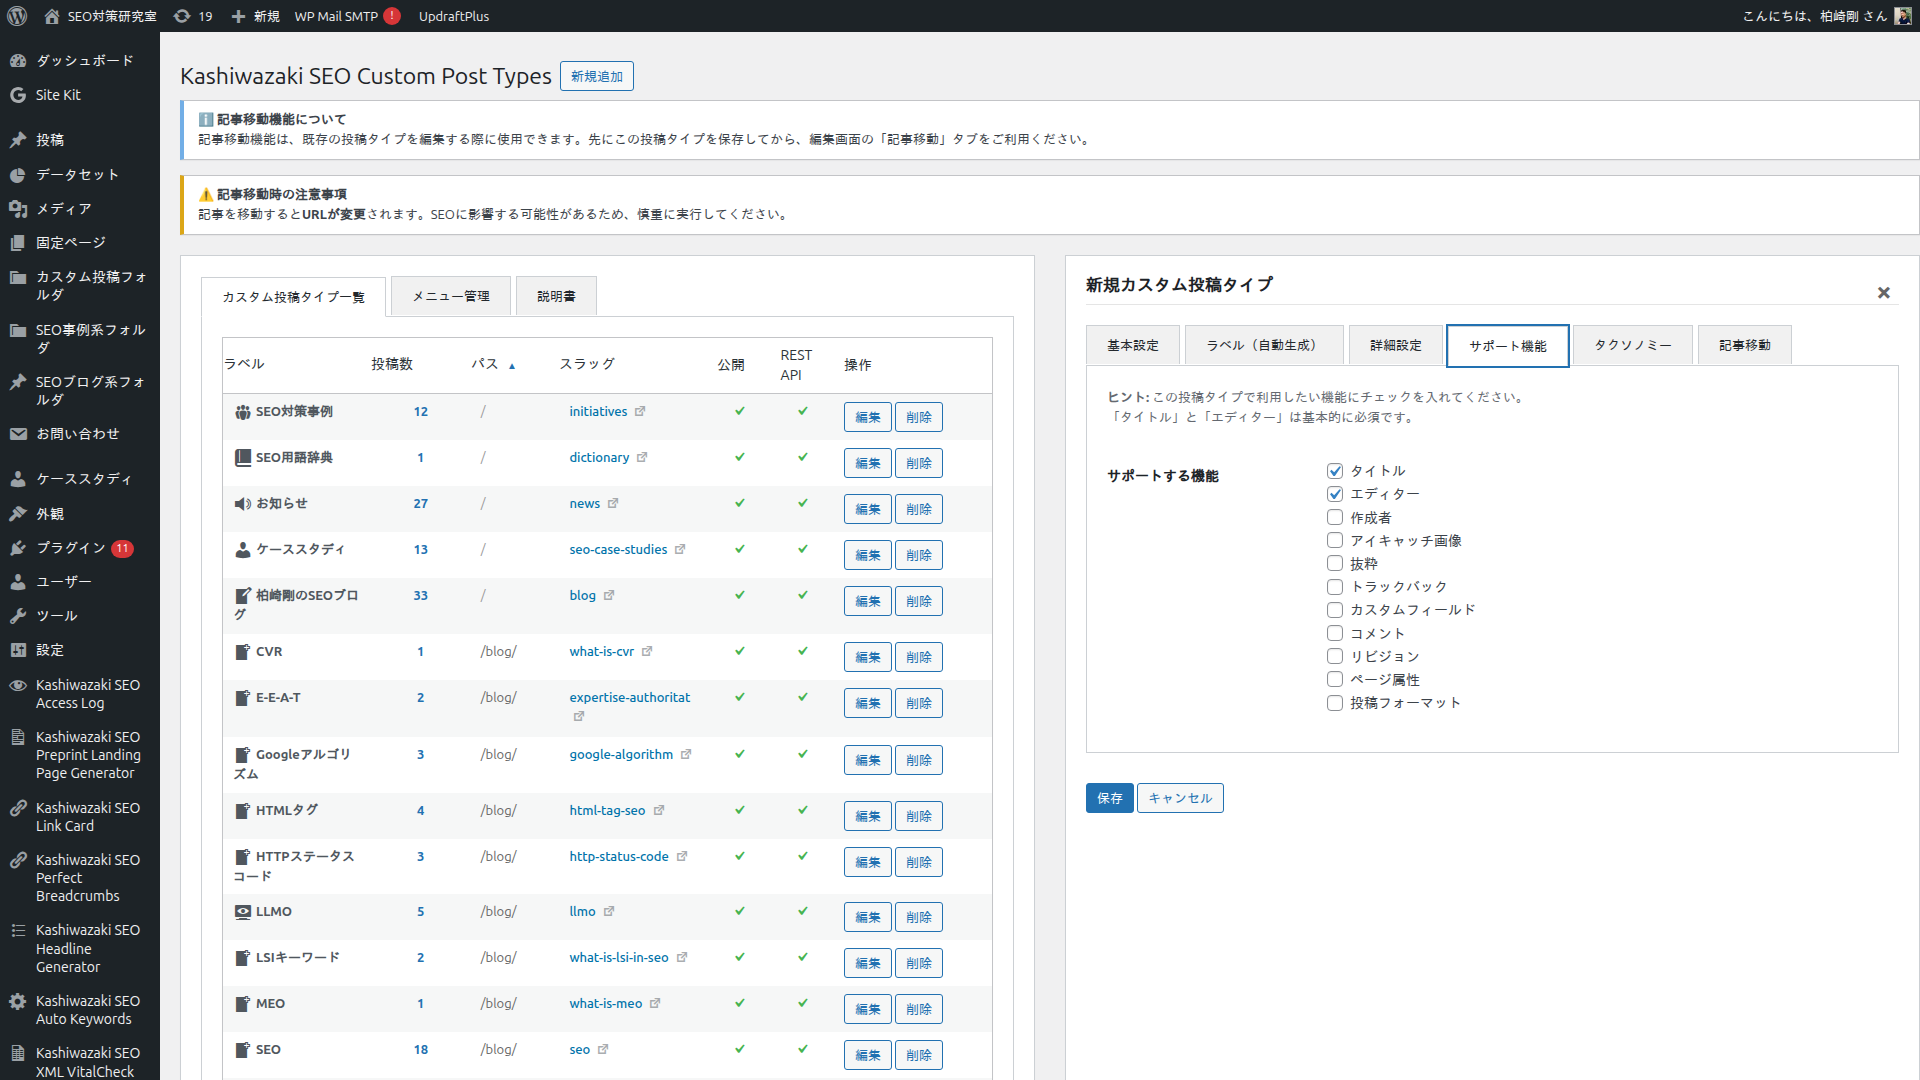Viewport: 1920px width, 1080px height.
Task: Open Kashiwazaki SEO Access Log eye icon
Action: pos(18,686)
